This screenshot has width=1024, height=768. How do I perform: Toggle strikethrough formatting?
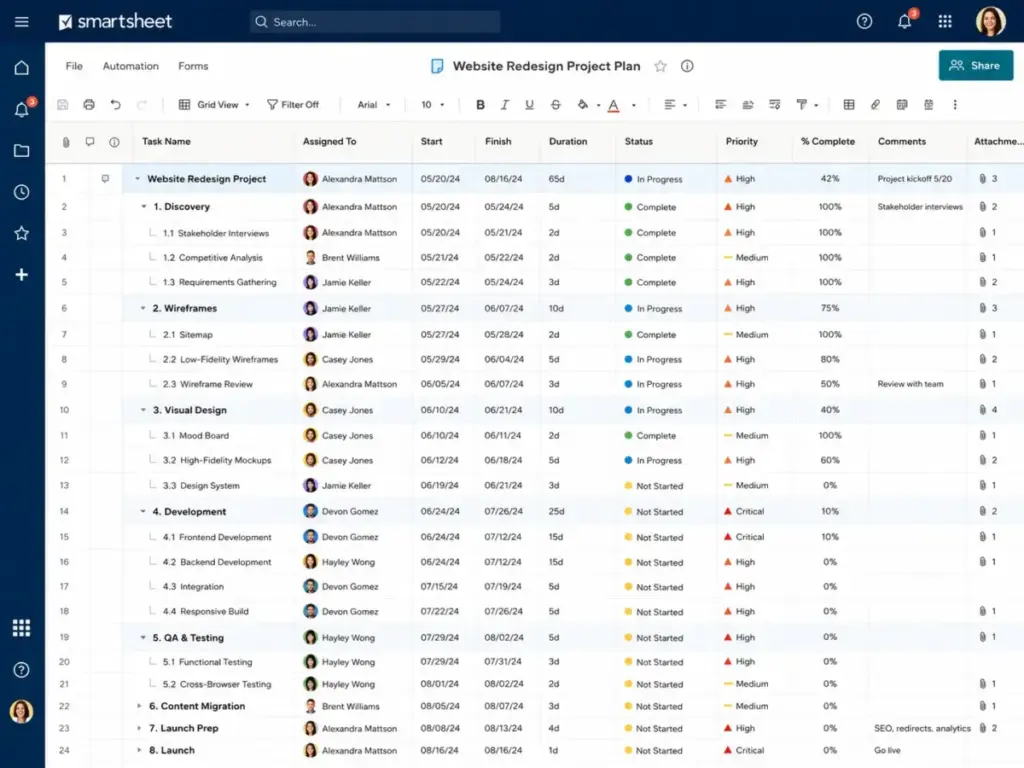[x=555, y=104]
